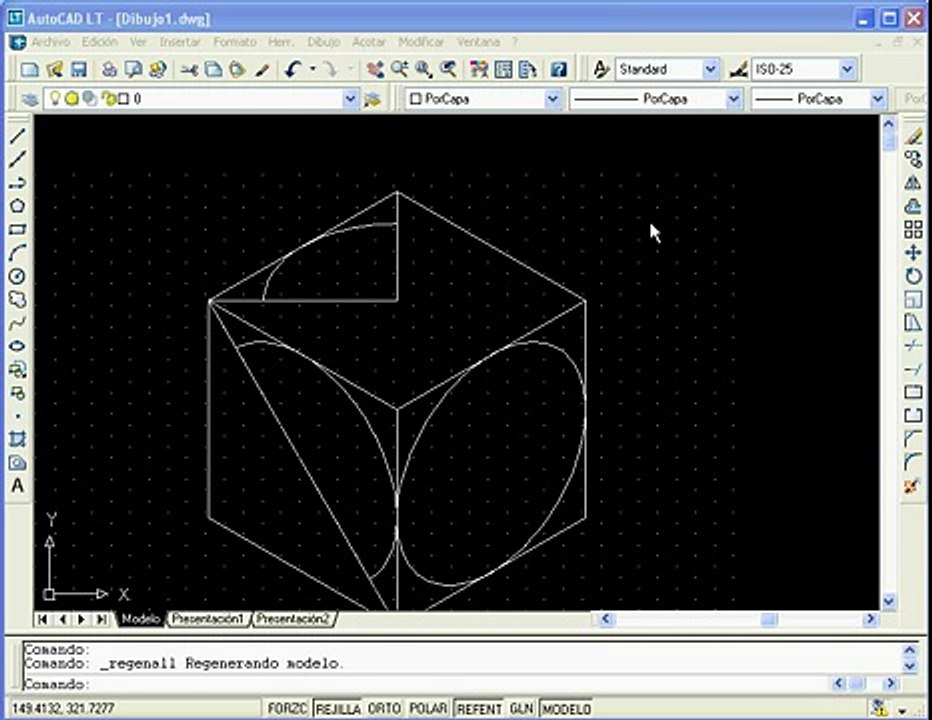Image resolution: width=932 pixels, height=720 pixels.
Task: Select the Array modify tool
Action: pos(913,229)
